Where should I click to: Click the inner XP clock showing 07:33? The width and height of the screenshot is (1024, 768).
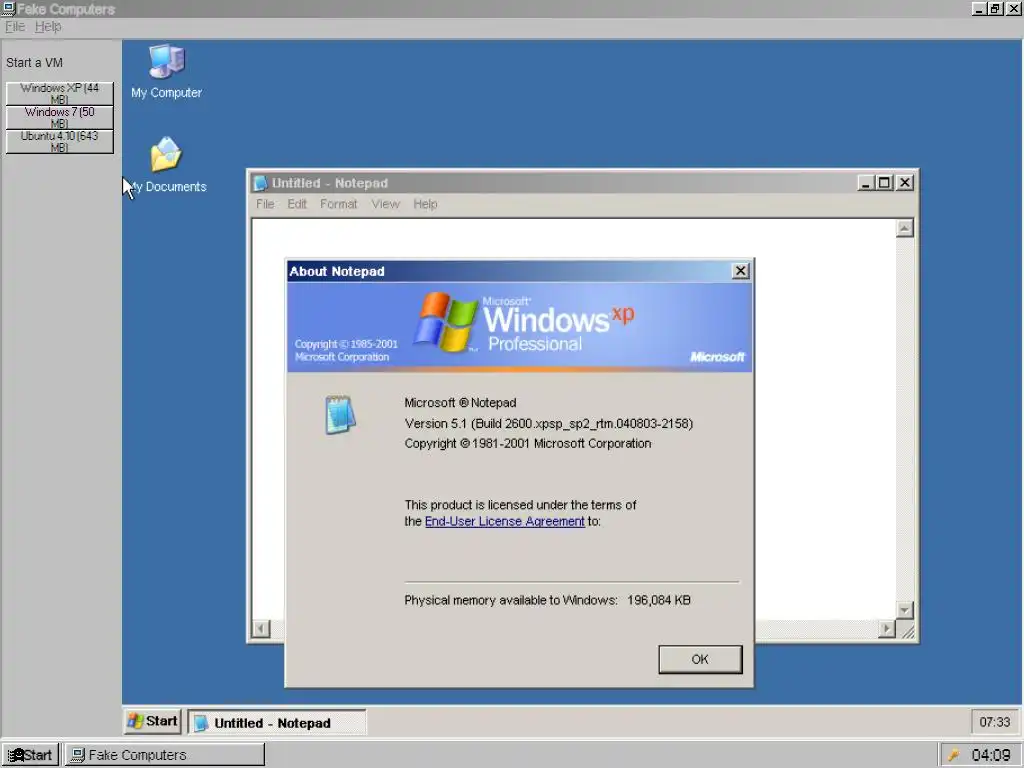click(994, 722)
